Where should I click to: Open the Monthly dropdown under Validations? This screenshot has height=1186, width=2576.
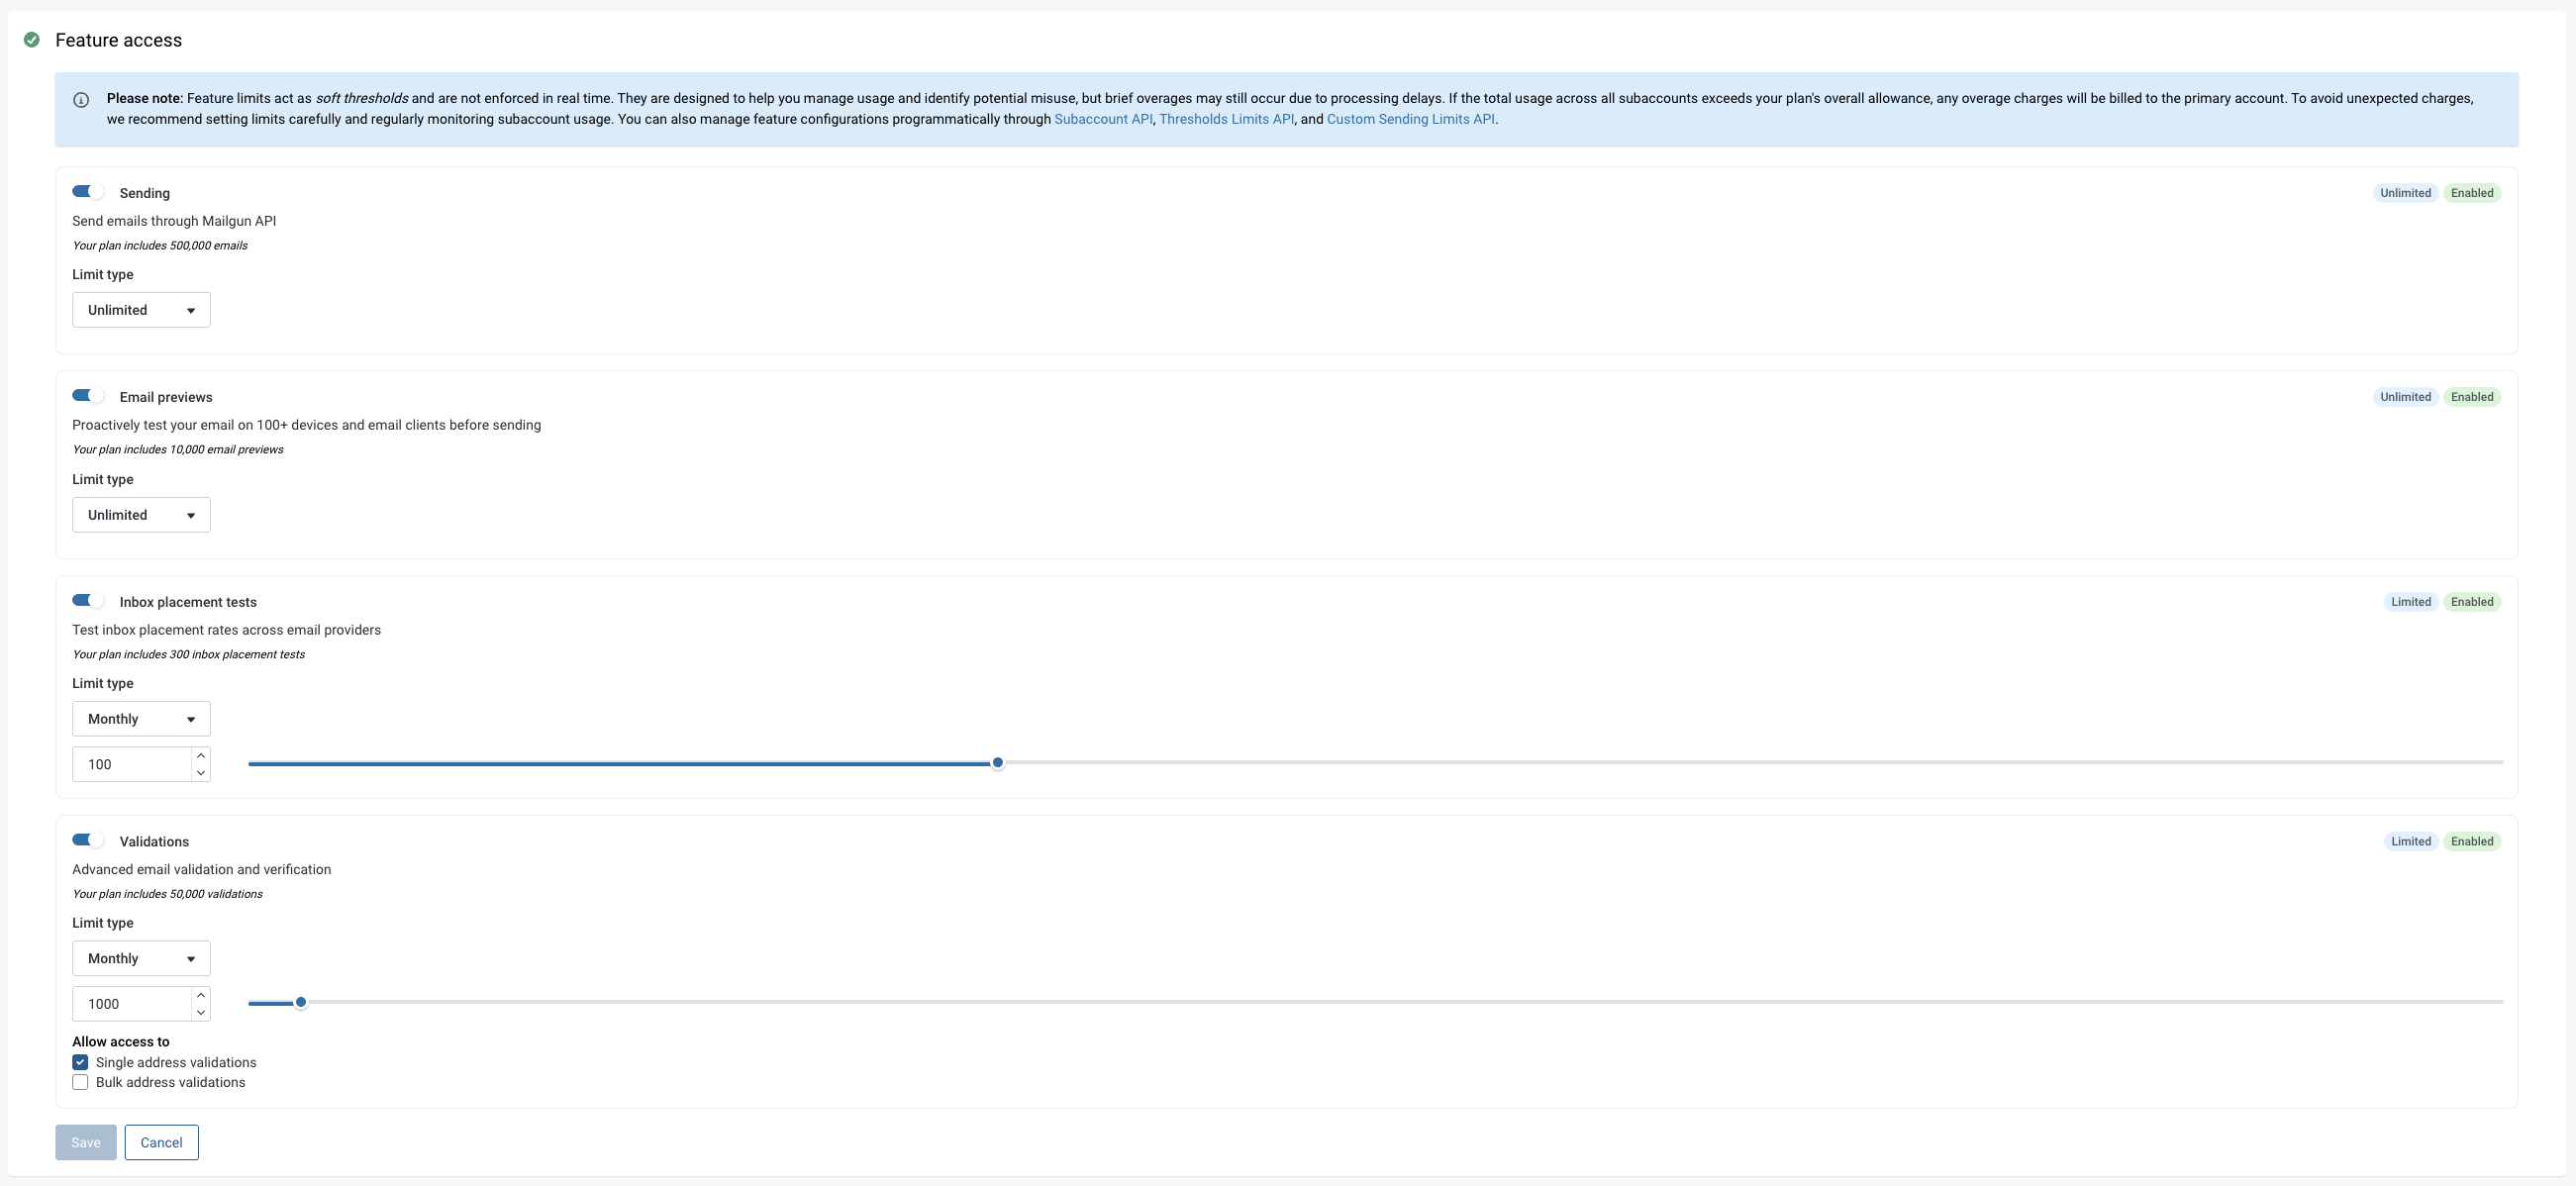point(140,957)
